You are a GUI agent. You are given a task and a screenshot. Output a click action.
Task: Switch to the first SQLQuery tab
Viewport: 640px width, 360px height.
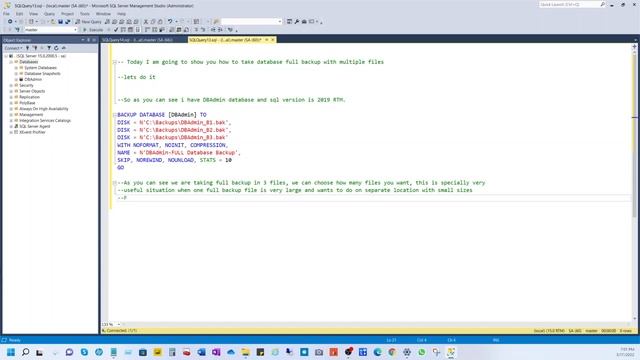[137, 40]
